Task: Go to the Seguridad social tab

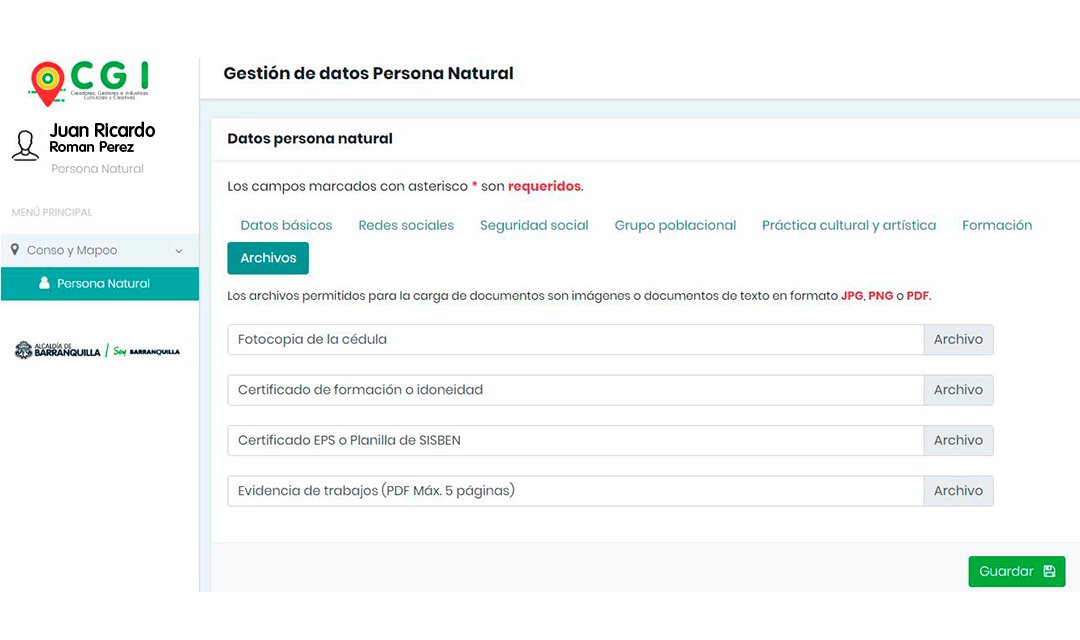Action: click(x=534, y=225)
